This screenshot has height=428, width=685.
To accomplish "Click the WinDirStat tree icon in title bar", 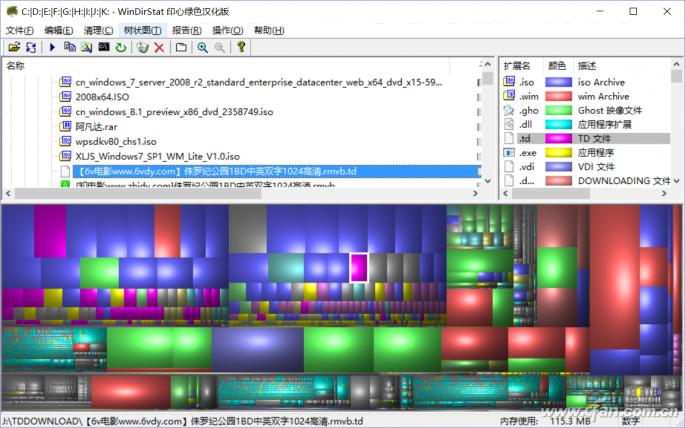I will 12,11.
